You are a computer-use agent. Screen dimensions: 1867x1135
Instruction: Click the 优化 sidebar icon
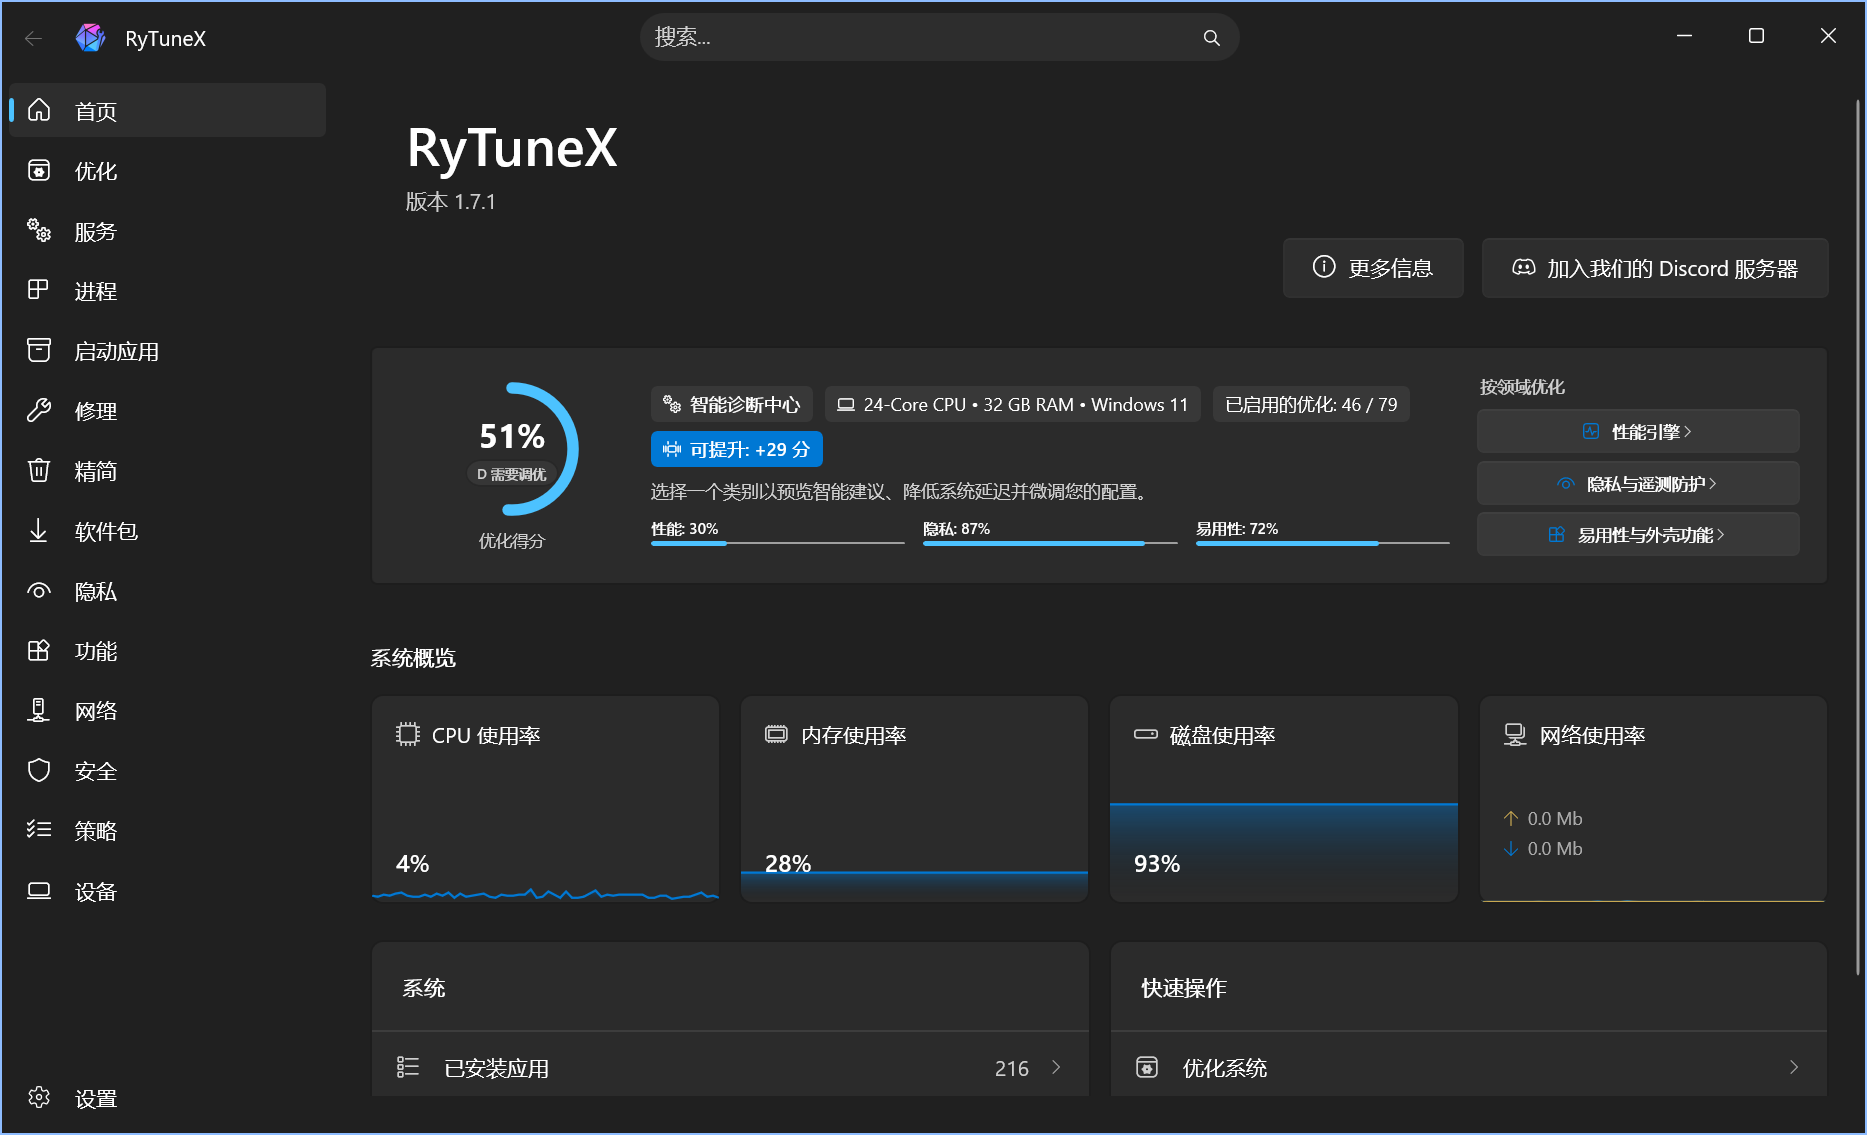pyautogui.click(x=39, y=170)
